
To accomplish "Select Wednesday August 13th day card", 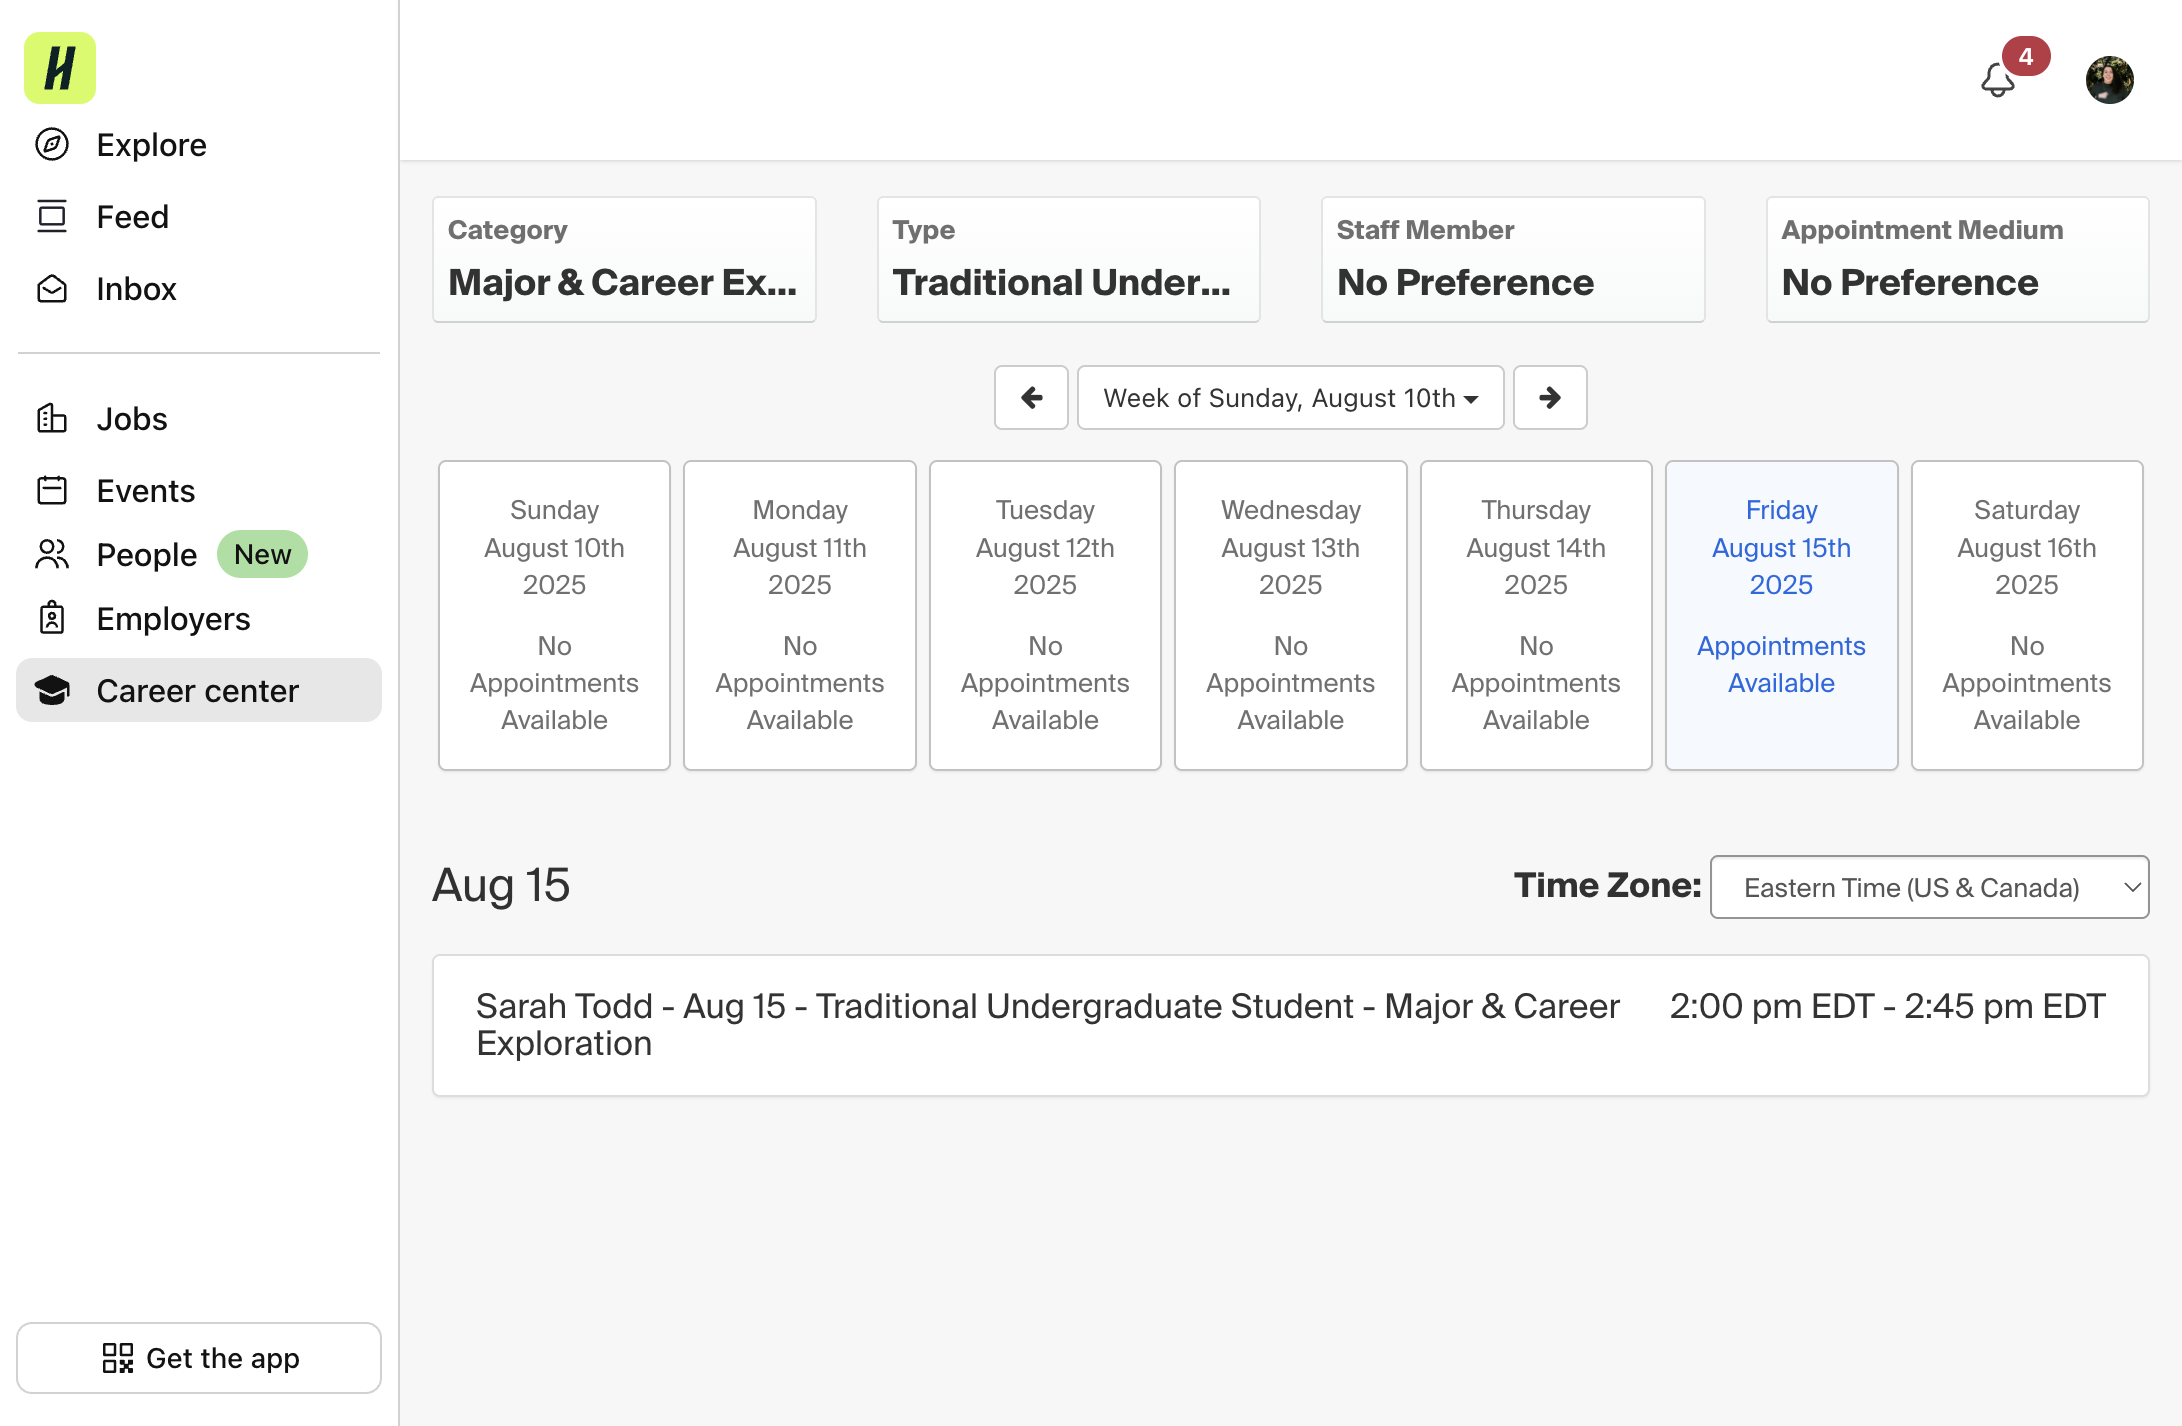I will tap(1291, 615).
